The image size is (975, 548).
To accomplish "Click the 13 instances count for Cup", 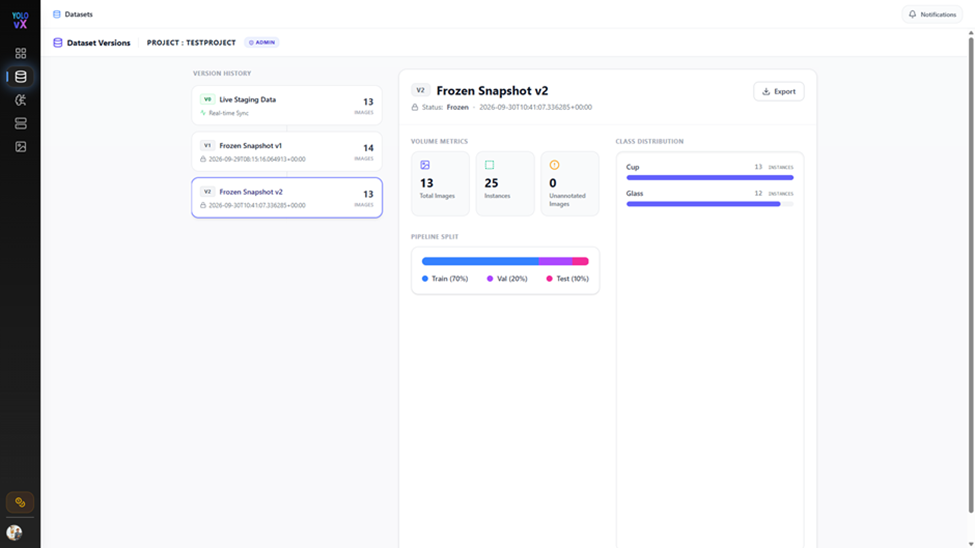I will pos(758,167).
